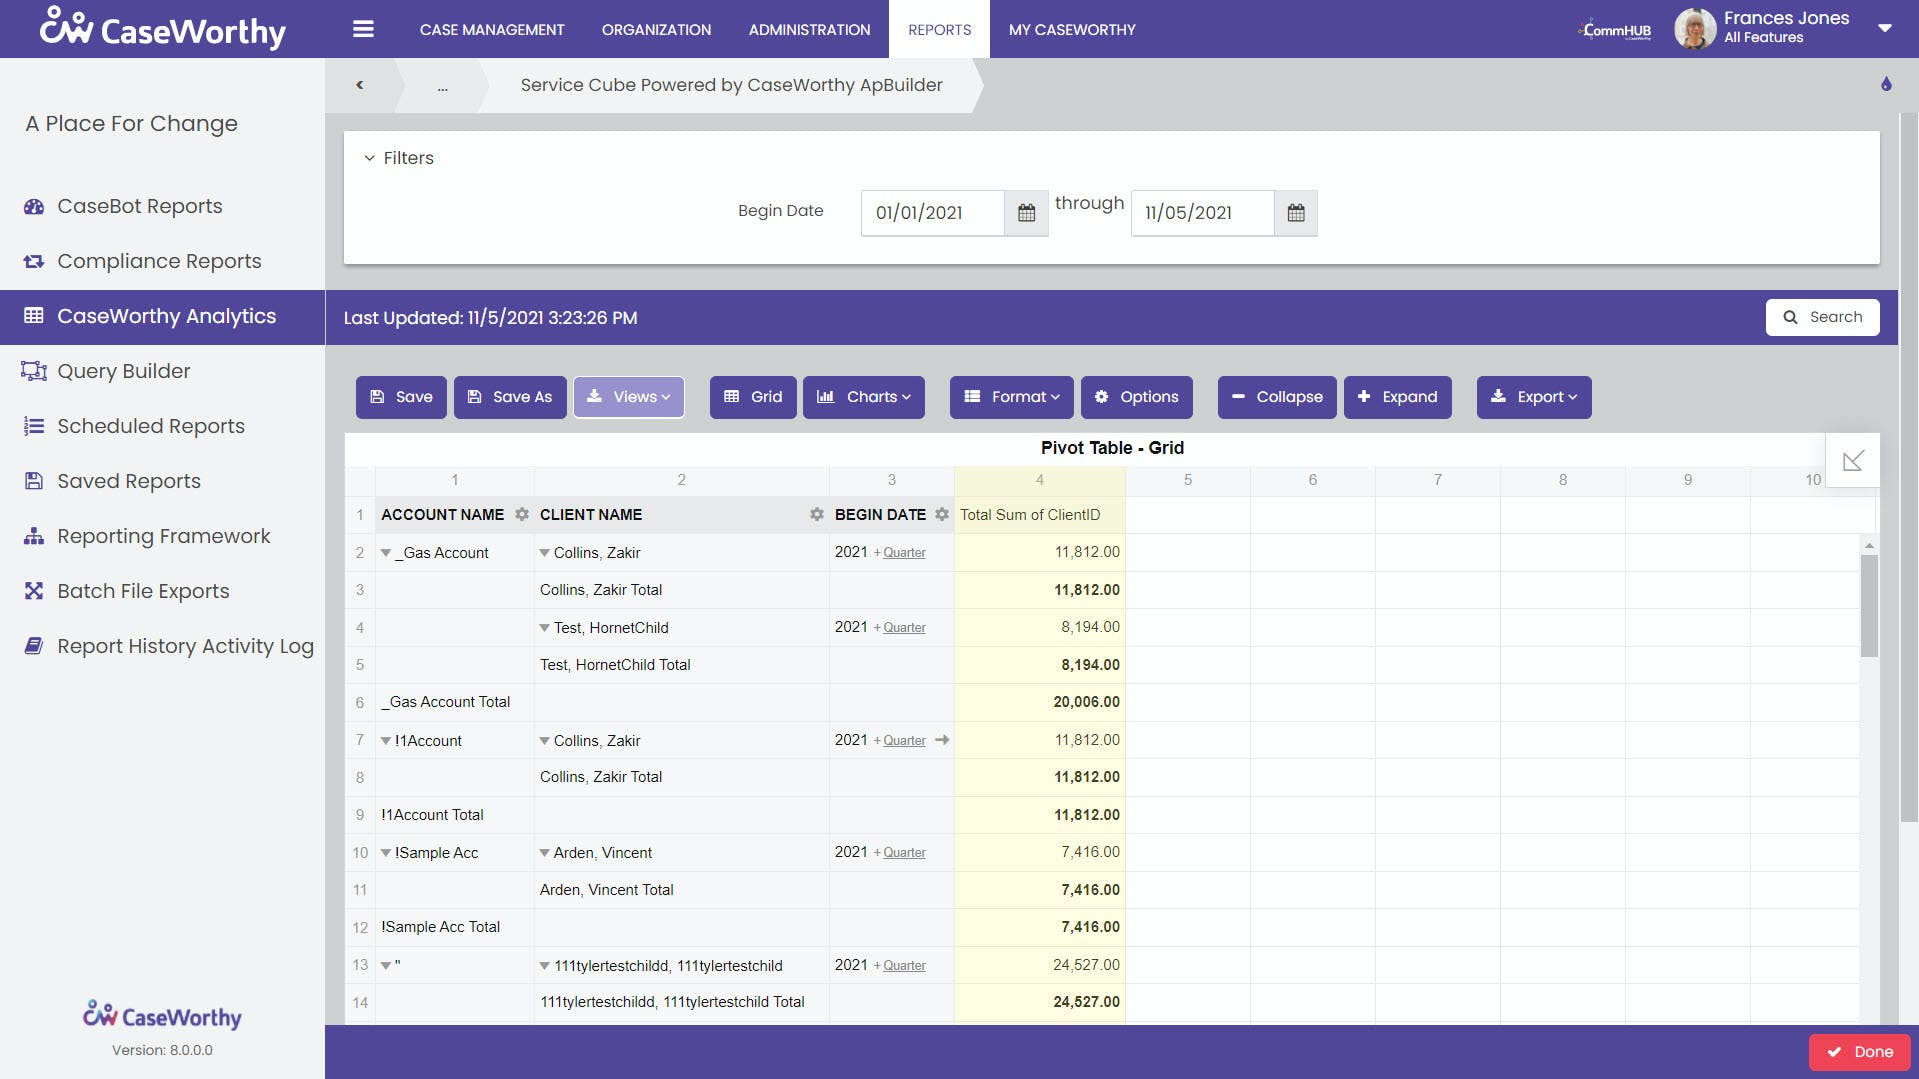The width and height of the screenshot is (1919, 1079).
Task: Click the CaseWorthy logo in header
Action: 162,29
